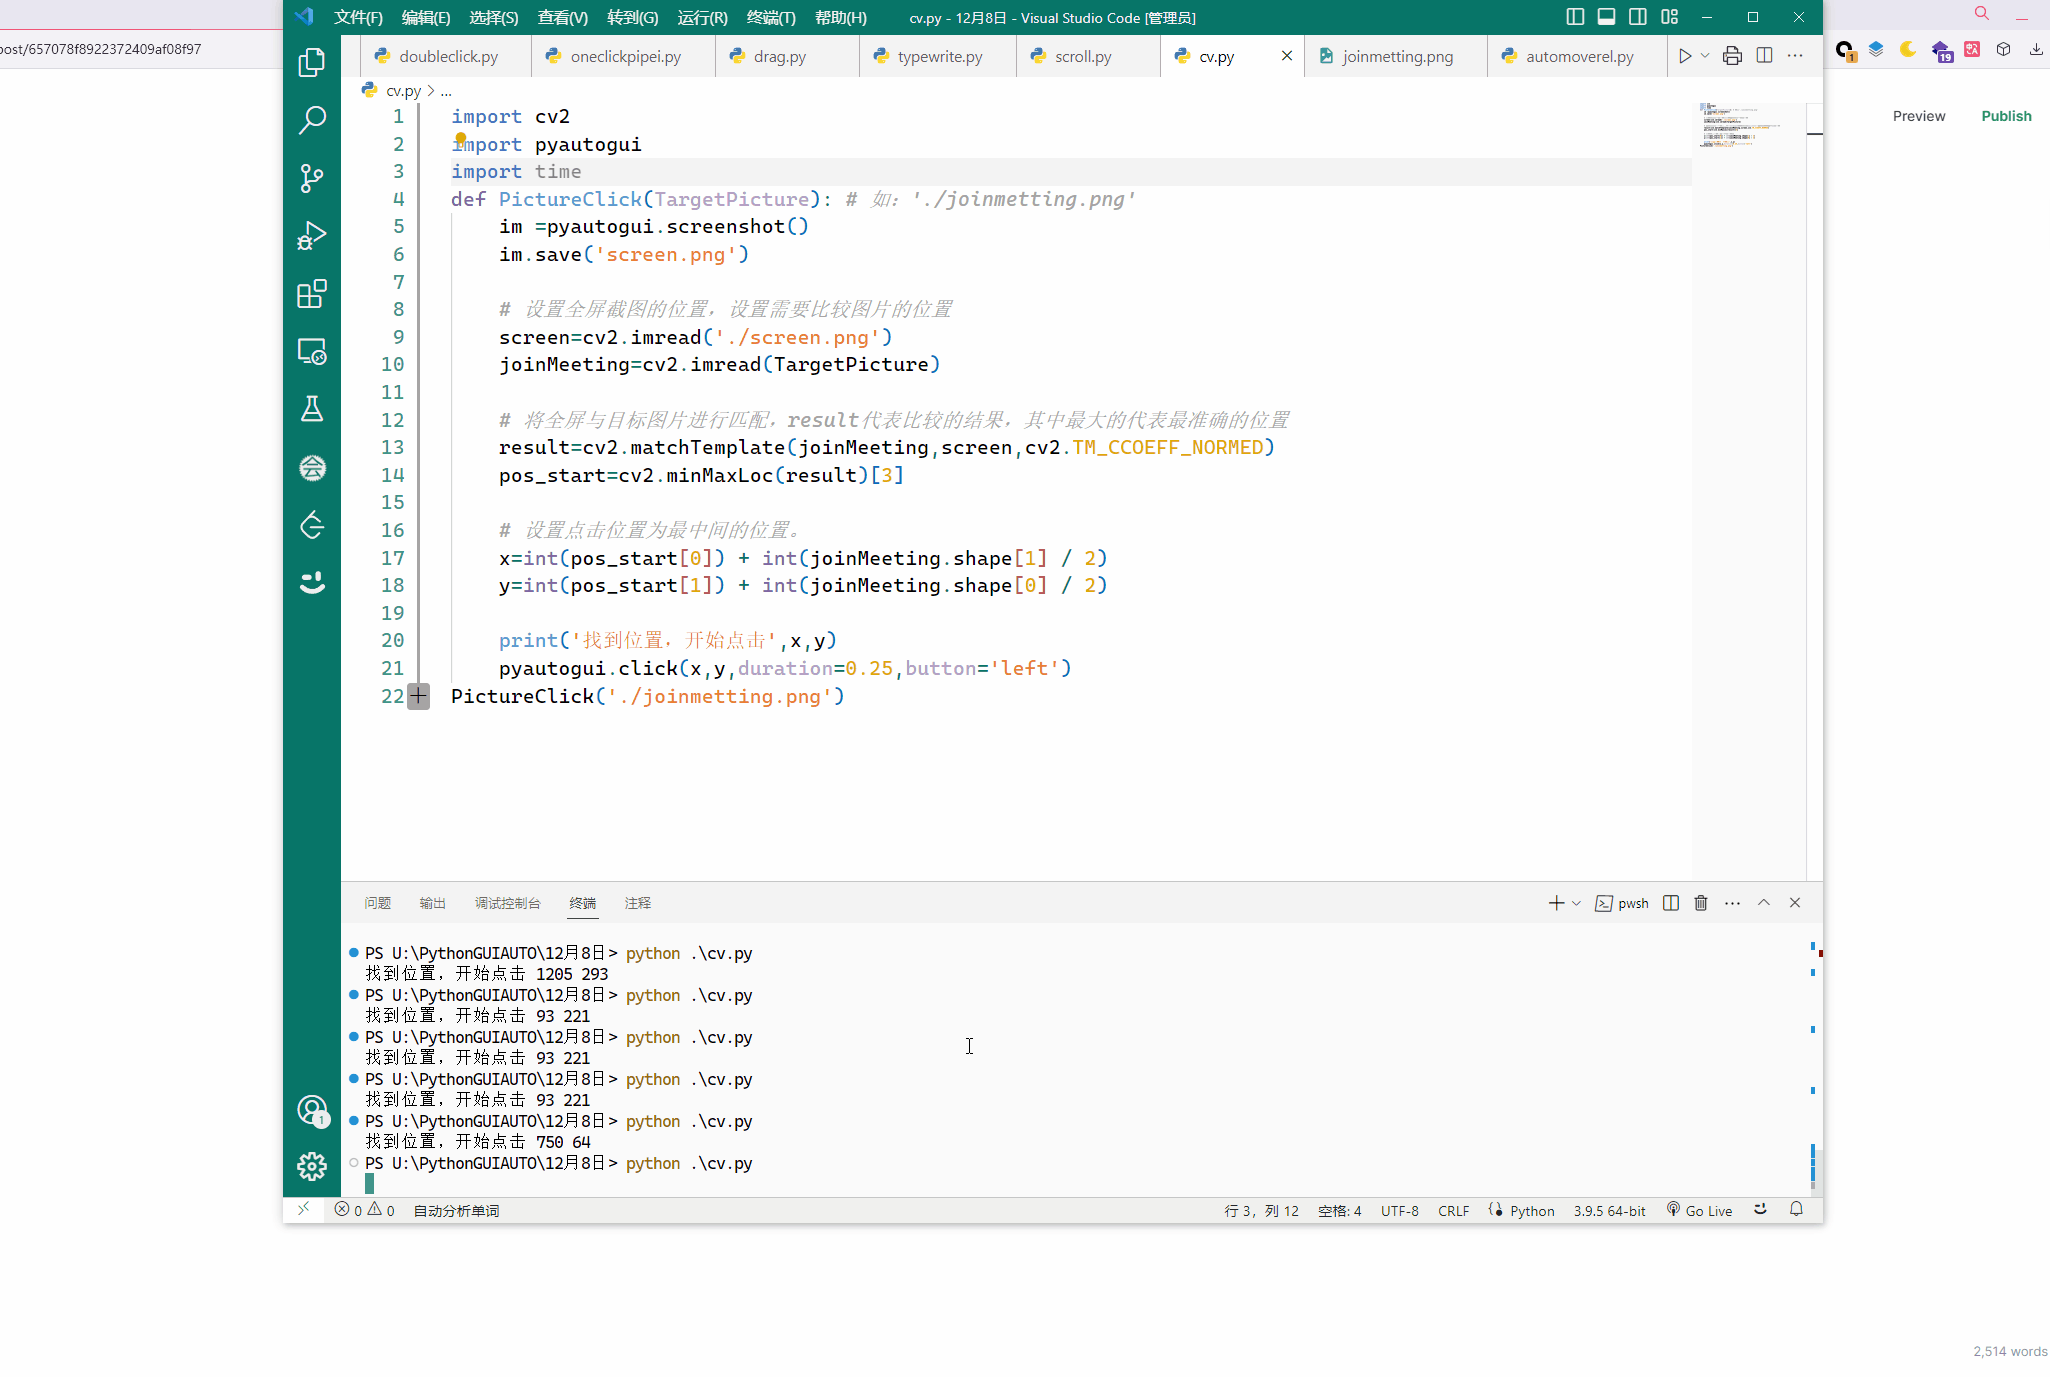
Task: Click the code minimap preview
Action: pyautogui.click(x=1740, y=125)
